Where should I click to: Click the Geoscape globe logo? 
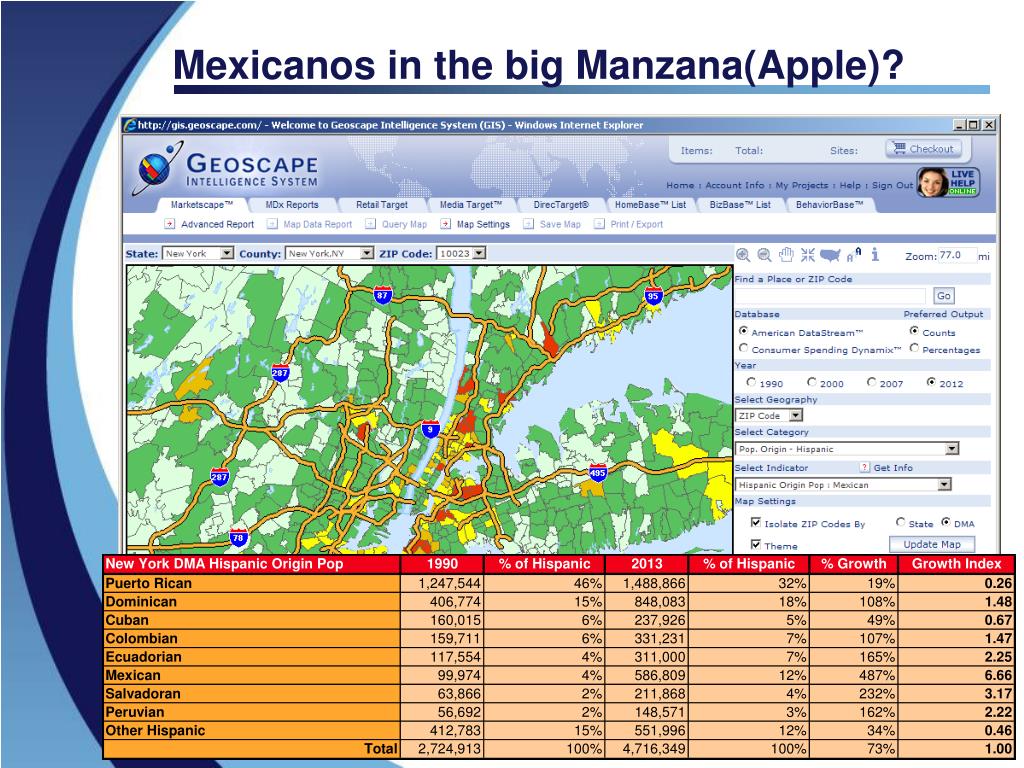(157, 170)
